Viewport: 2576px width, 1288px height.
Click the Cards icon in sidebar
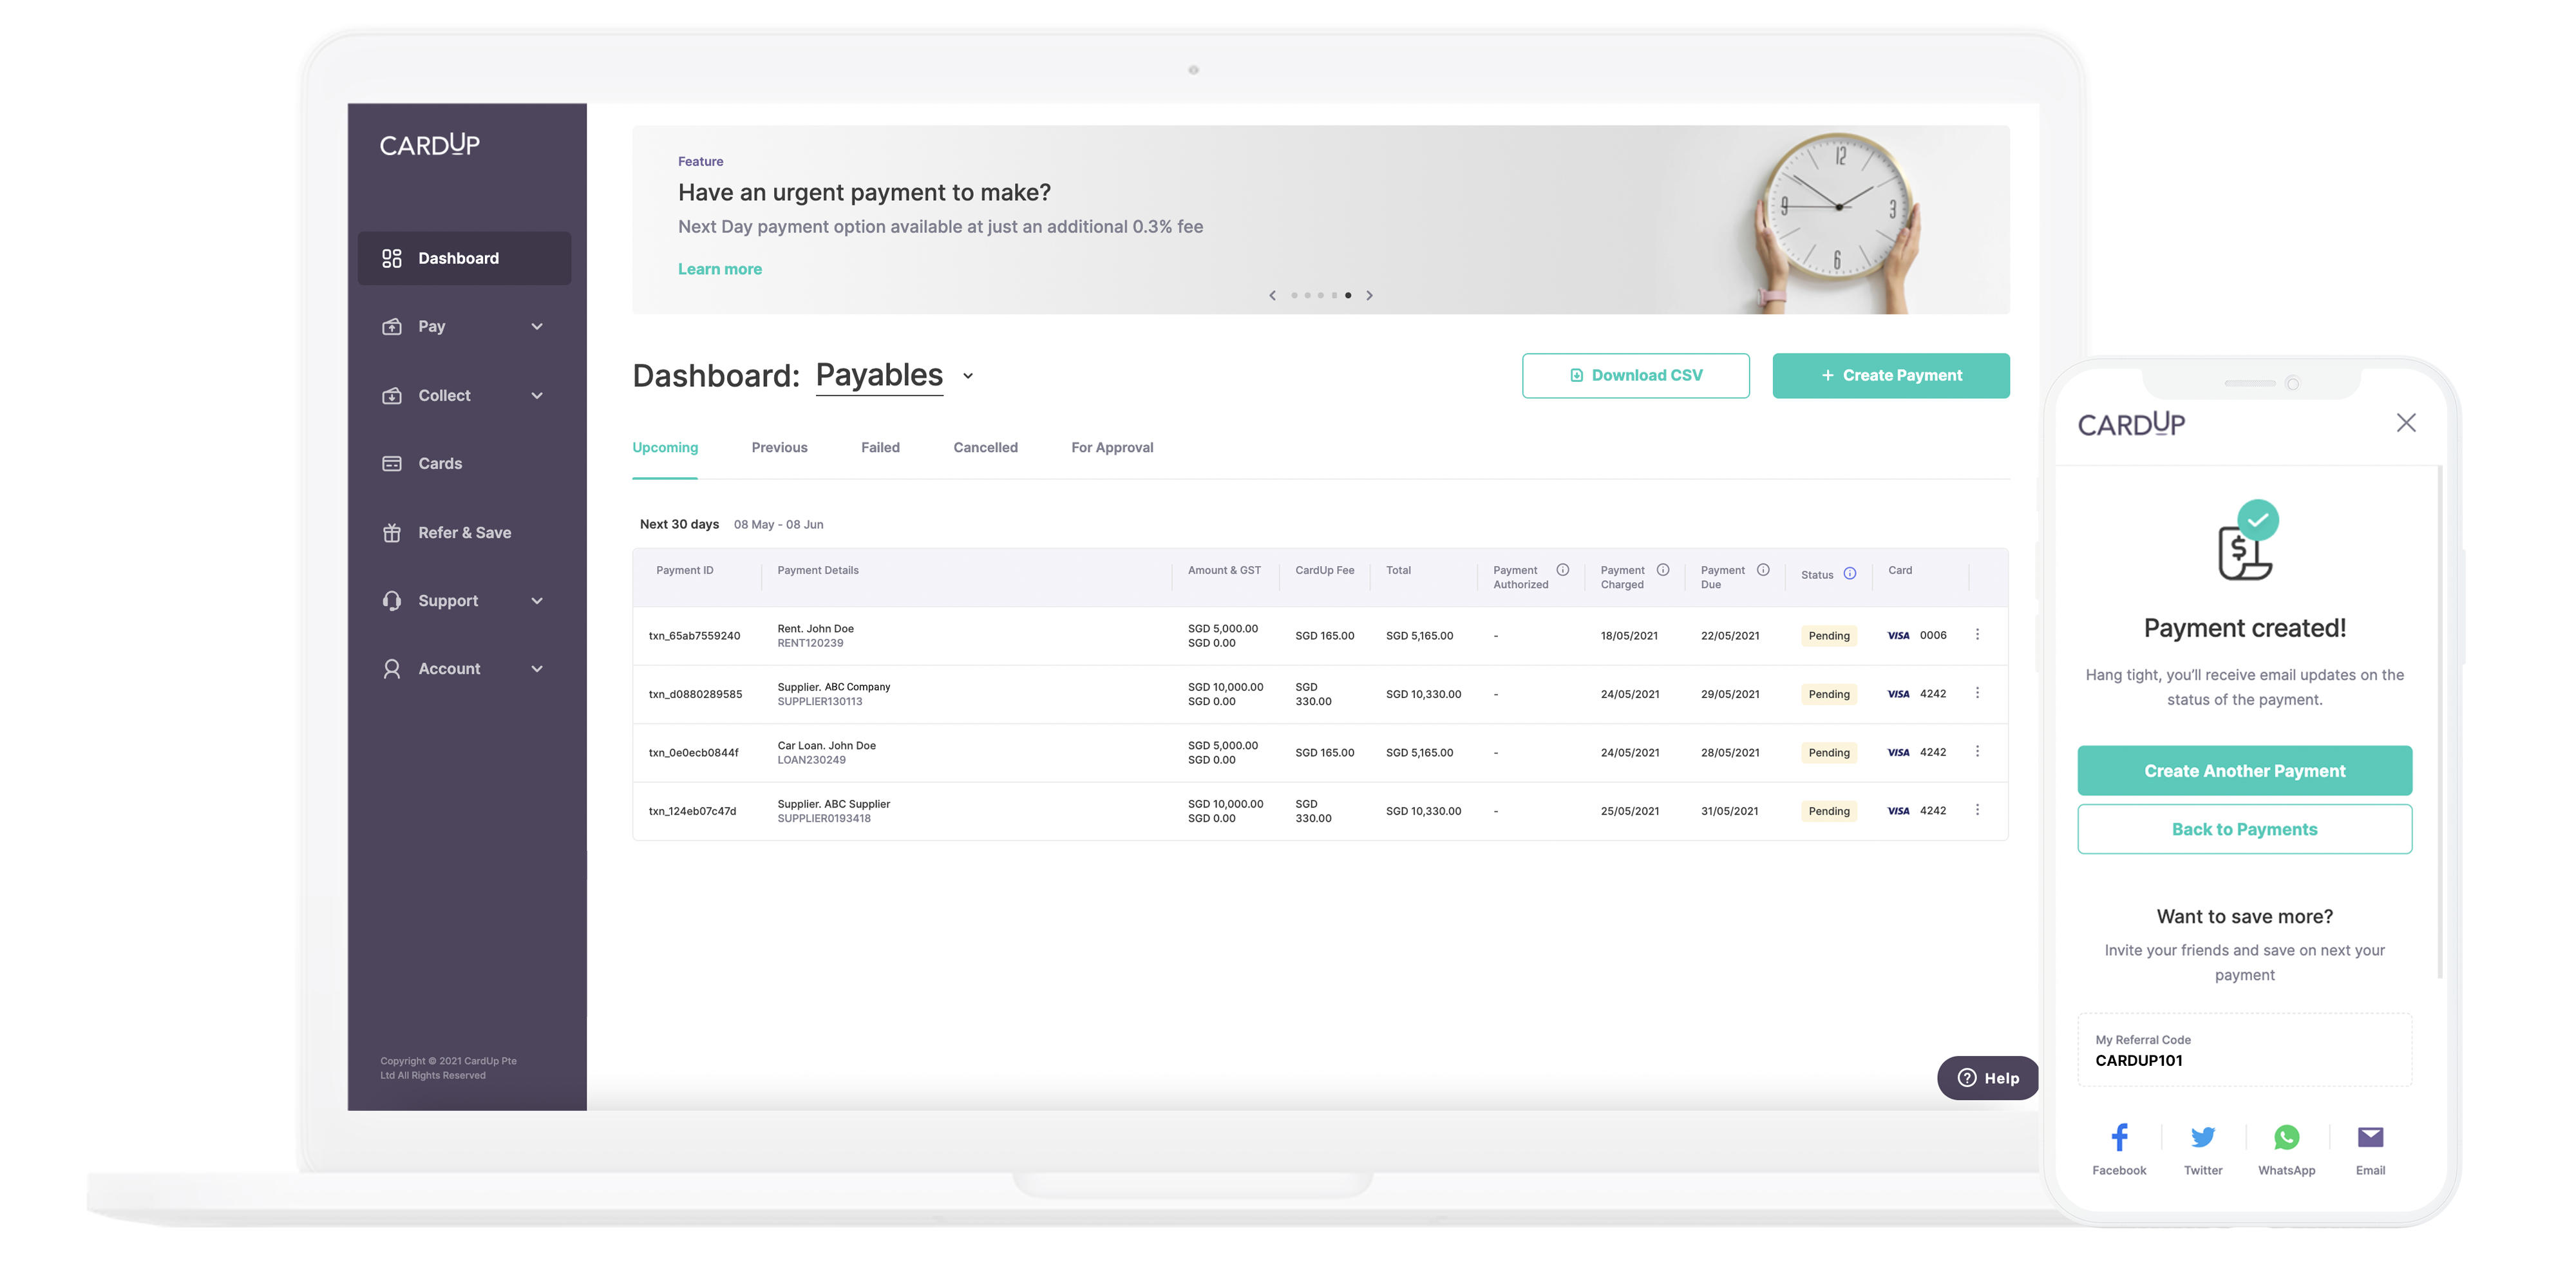[x=390, y=463]
